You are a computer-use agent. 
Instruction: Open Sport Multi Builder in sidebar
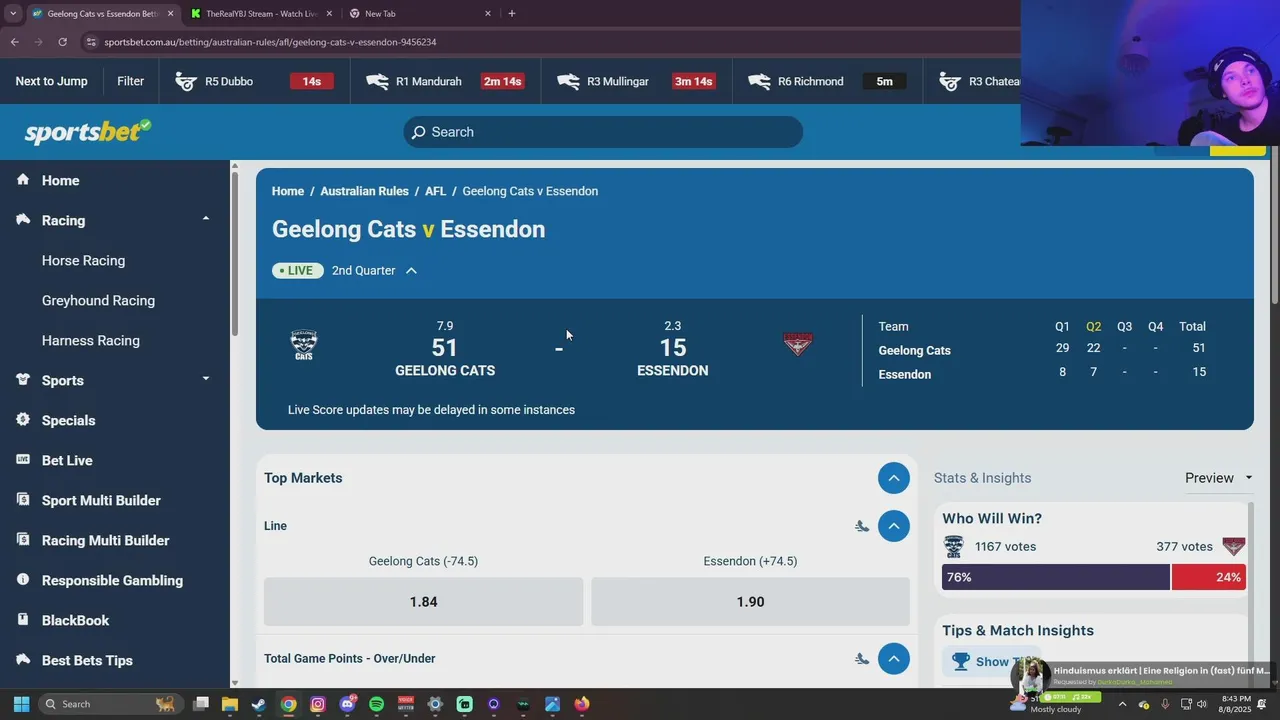(x=101, y=500)
